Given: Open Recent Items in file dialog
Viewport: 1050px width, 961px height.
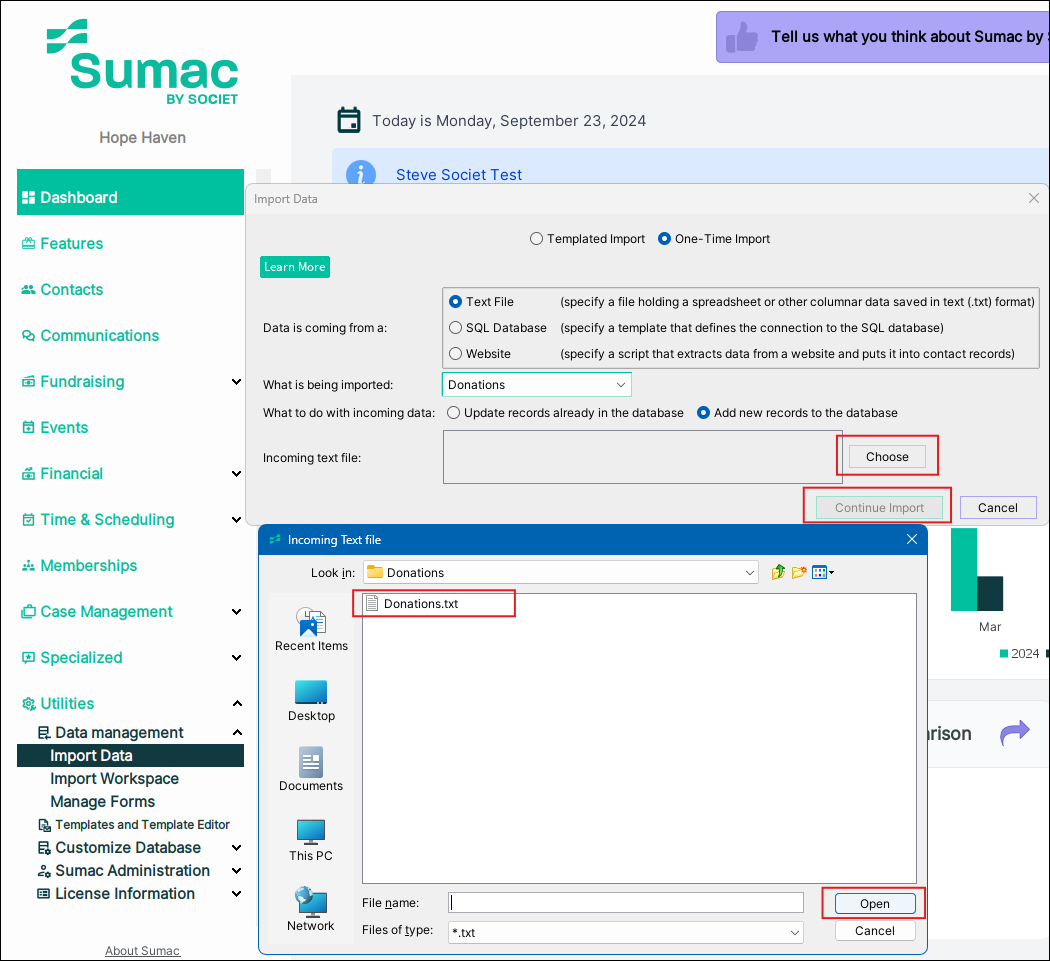Looking at the screenshot, I should tap(311, 630).
